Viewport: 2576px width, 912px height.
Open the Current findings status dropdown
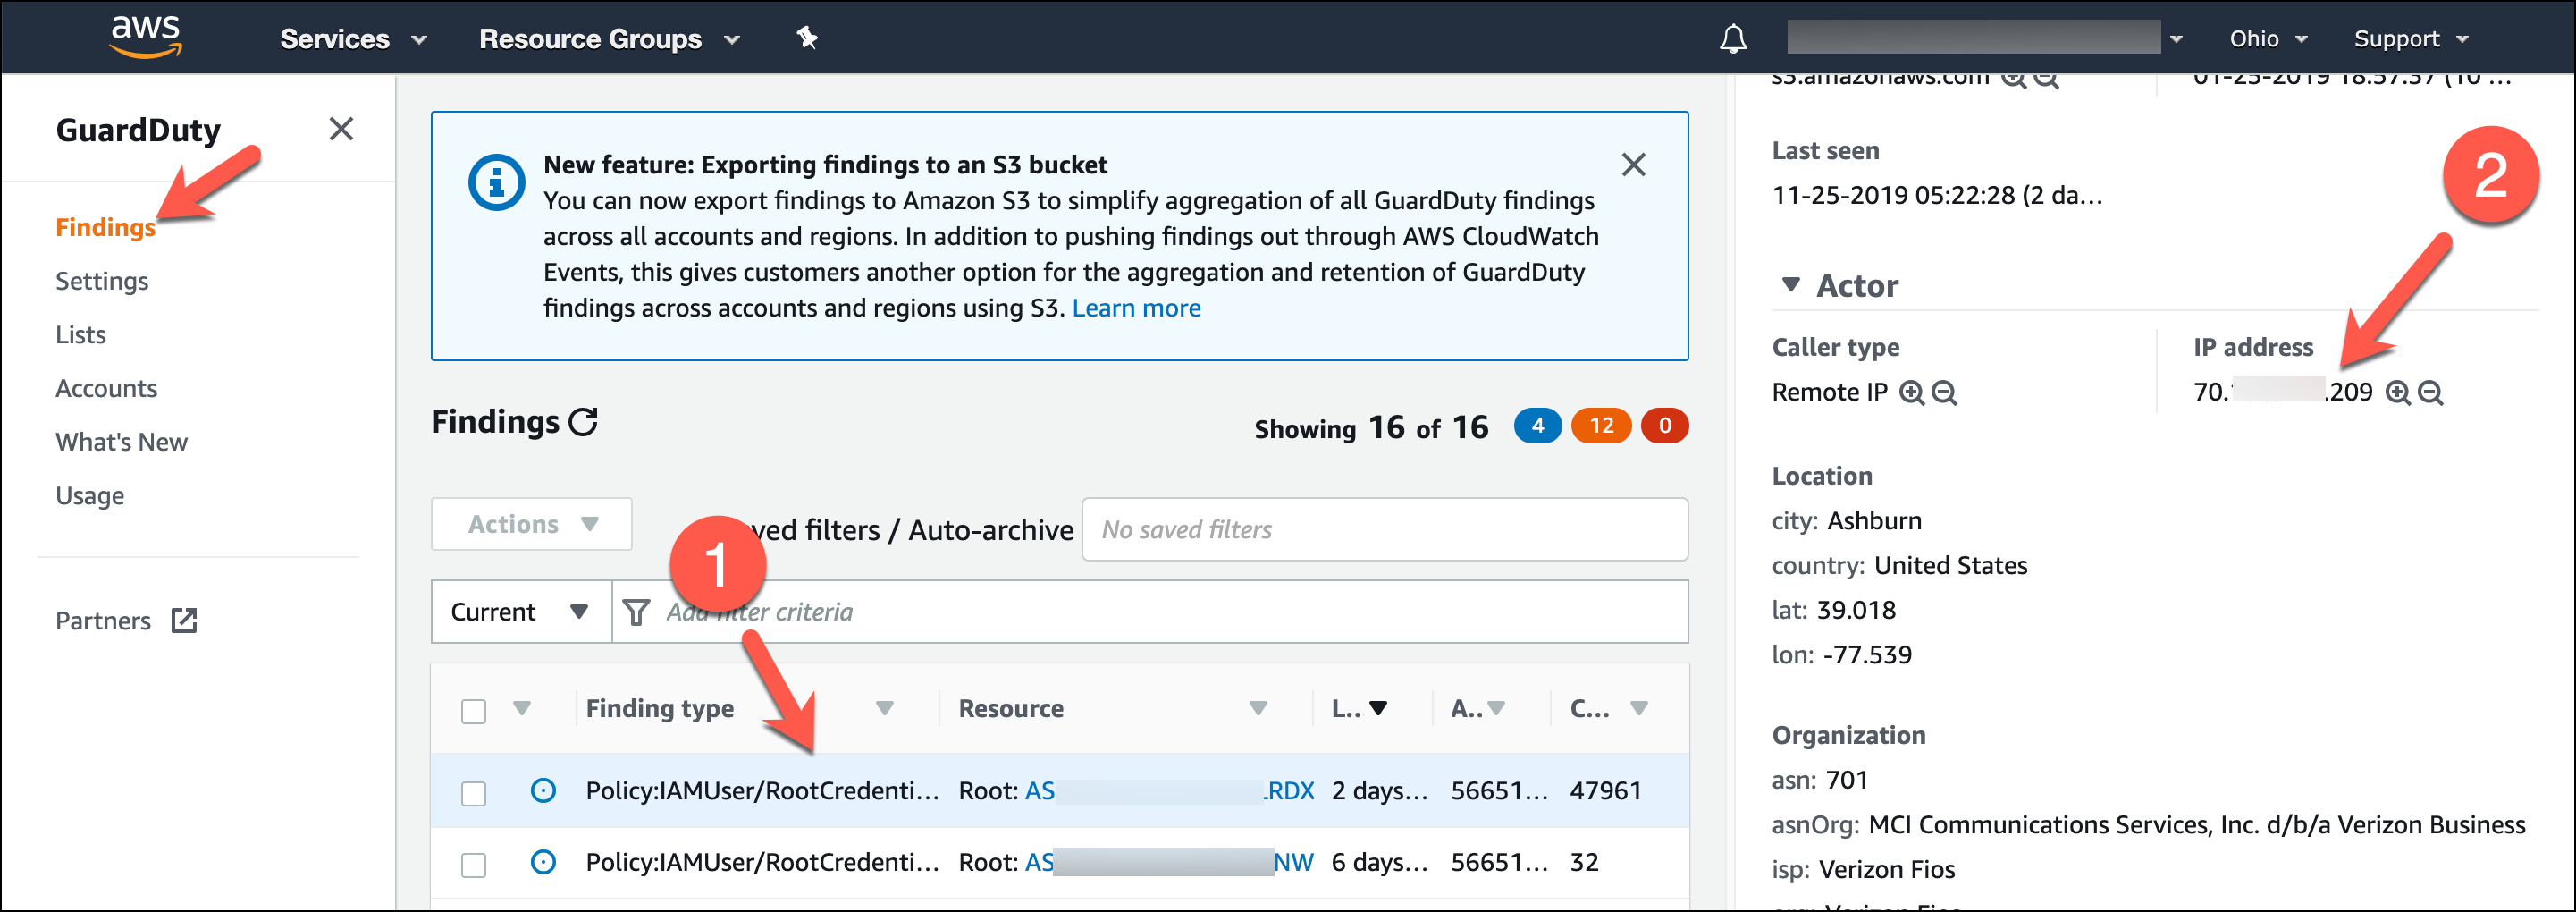pyautogui.click(x=521, y=612)
